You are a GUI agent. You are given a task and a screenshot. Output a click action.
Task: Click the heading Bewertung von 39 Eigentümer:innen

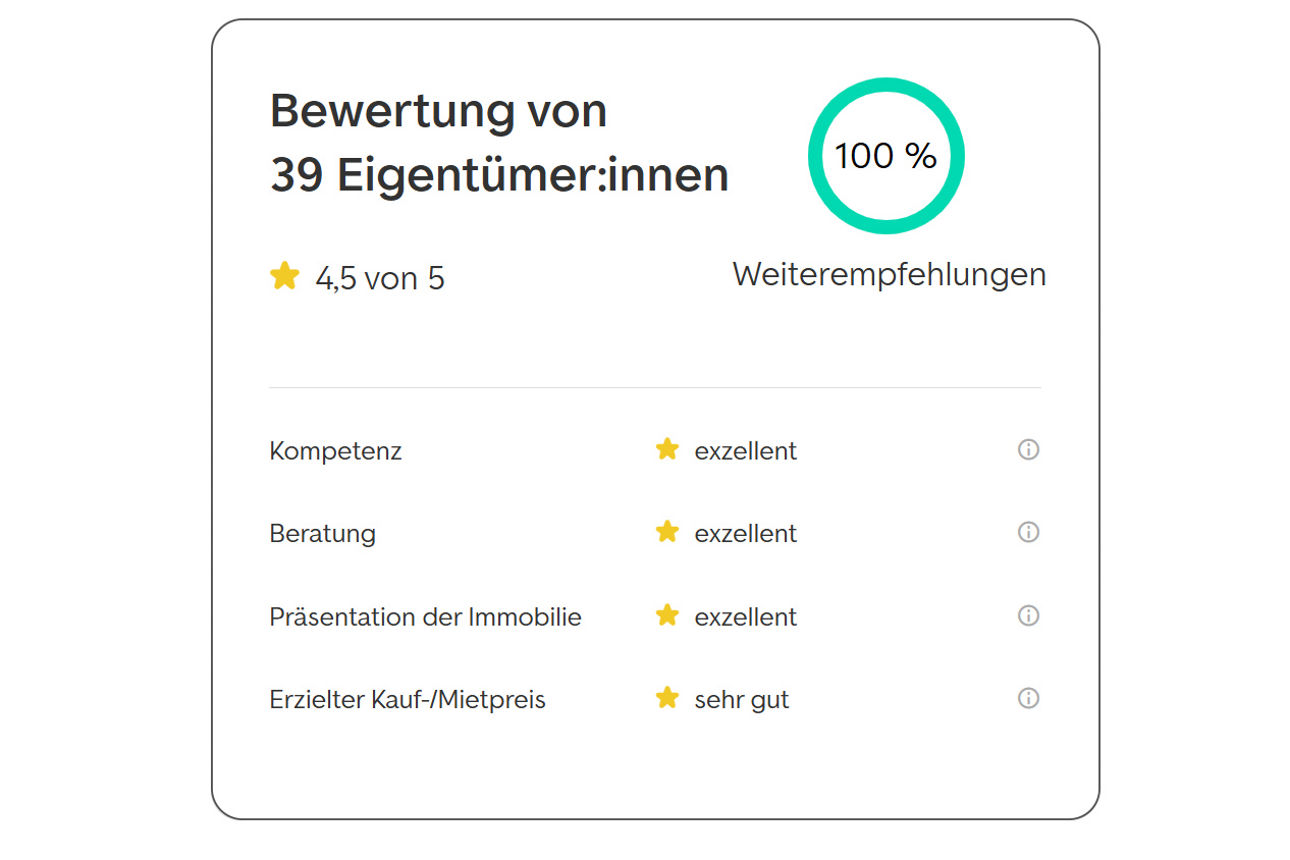pyautogui.click(x=498, y=143)
